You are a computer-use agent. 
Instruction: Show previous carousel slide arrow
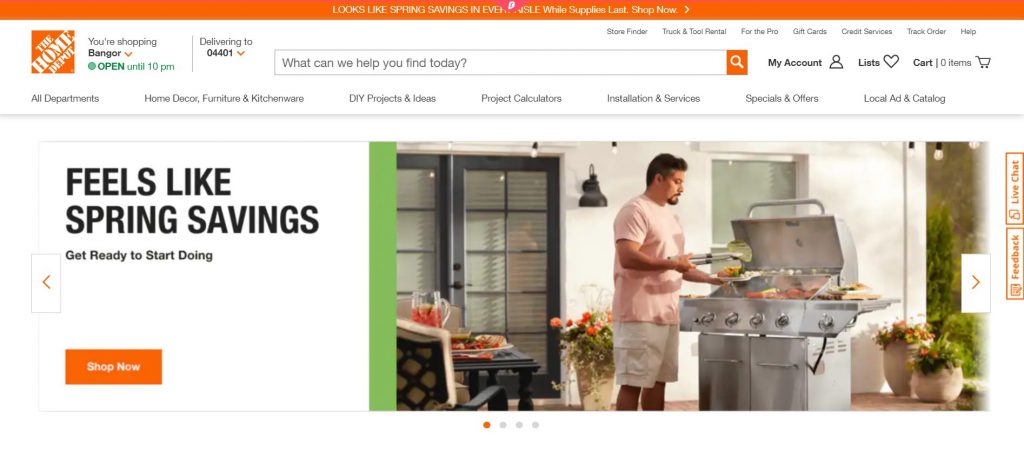coord(46,283)
